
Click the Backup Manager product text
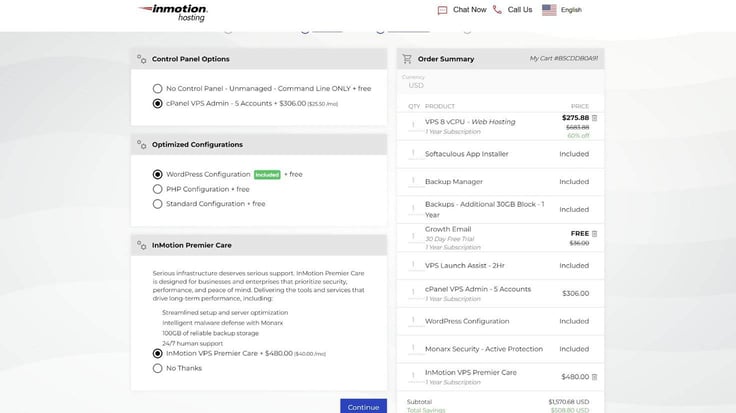[x=454, y=182]
